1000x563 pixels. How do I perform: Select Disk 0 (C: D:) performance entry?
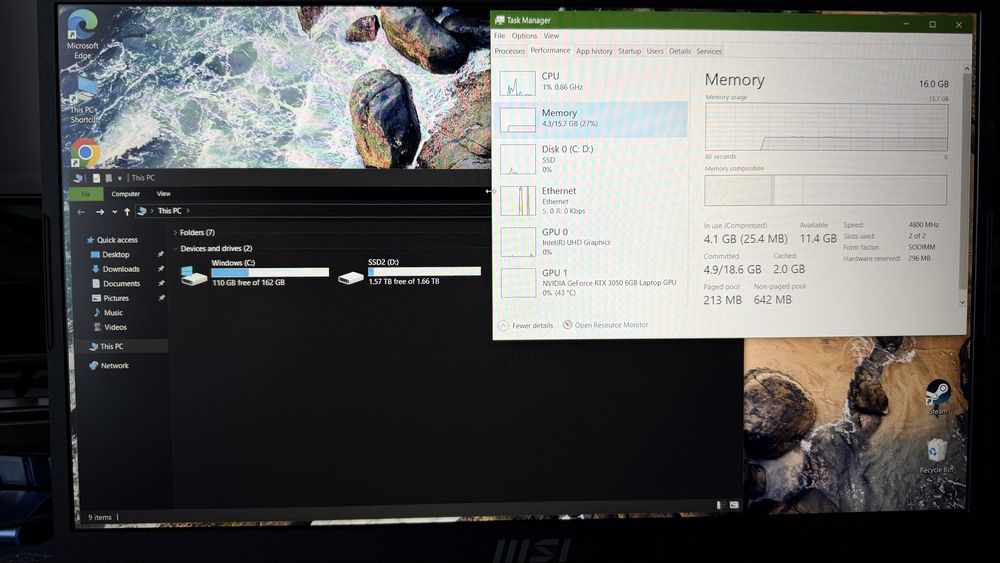pyautogui.click(x=591, y=159)
